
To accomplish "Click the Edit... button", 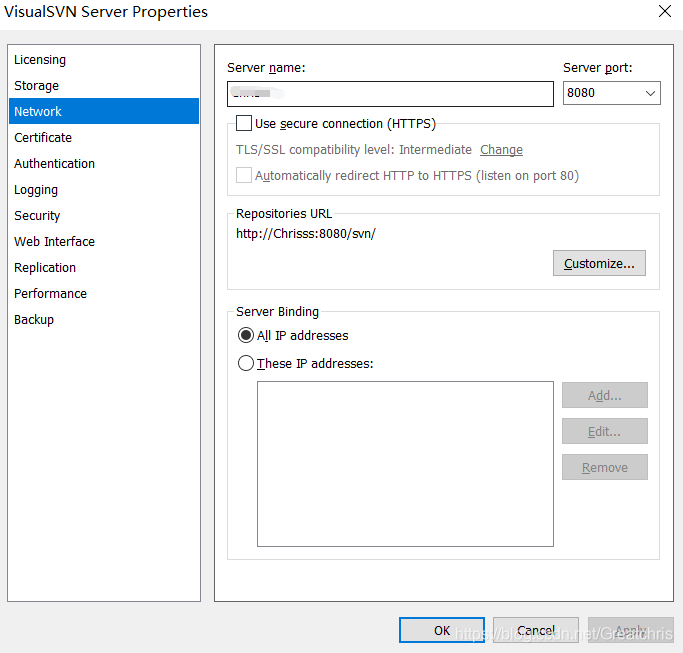I will (x=605, y=431).
